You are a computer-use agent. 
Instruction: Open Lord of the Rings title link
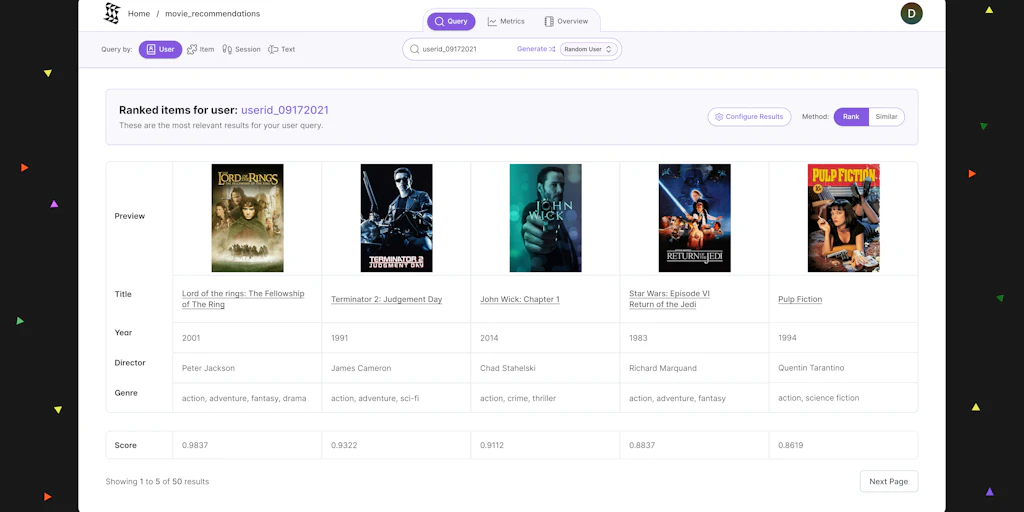243,299
